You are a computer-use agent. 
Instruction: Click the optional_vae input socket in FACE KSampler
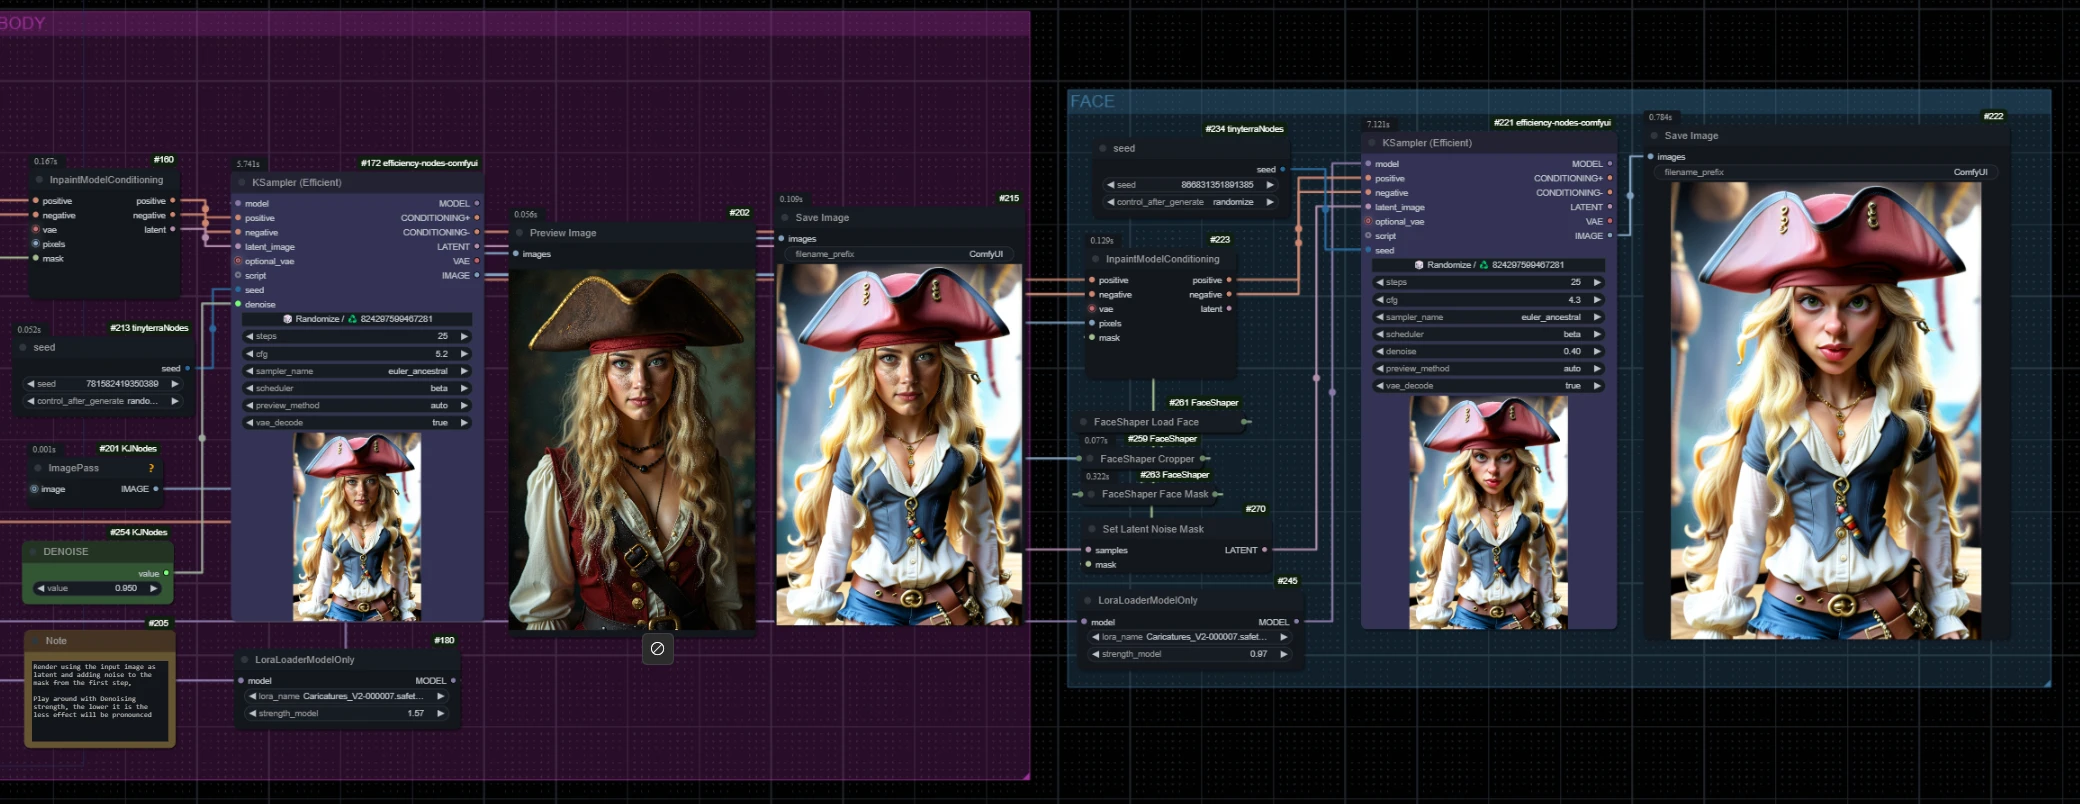coord(1368,221)
